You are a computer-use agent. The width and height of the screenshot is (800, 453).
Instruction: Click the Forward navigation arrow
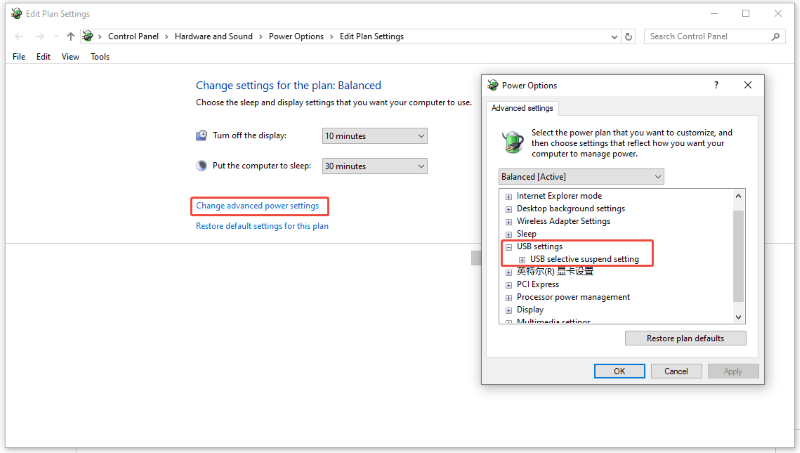pyautogui.click(x=39, y=36)
